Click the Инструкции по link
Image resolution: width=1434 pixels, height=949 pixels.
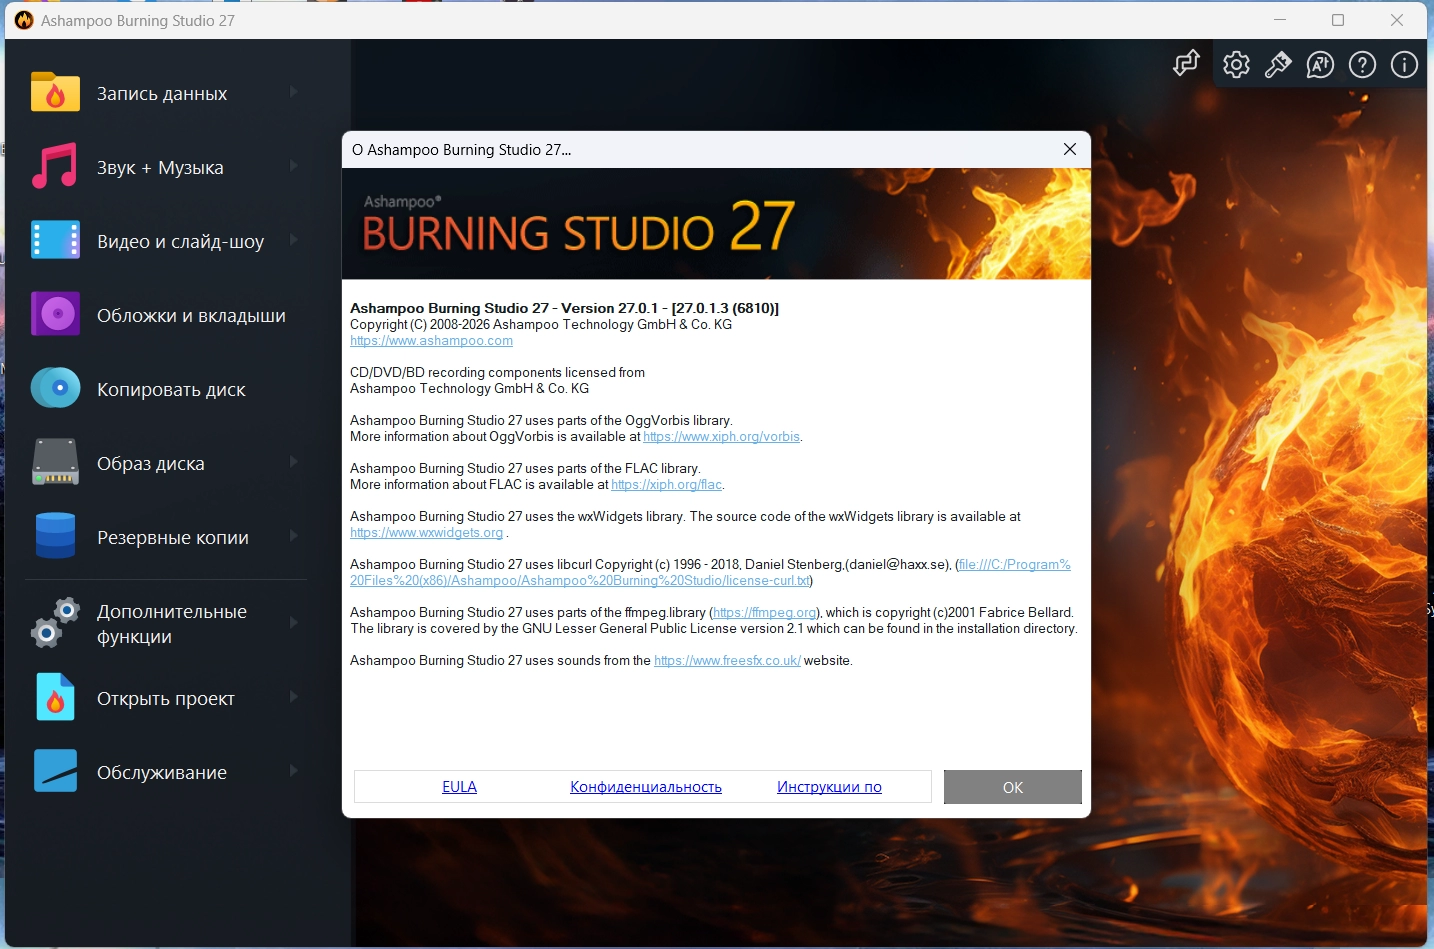pos(829,787)
